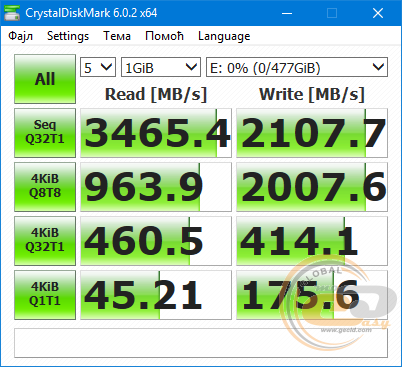The height and width of the screenshot is (367, 402).
Task: Minimize the CrystalDiskMark window
Action: 287,13
